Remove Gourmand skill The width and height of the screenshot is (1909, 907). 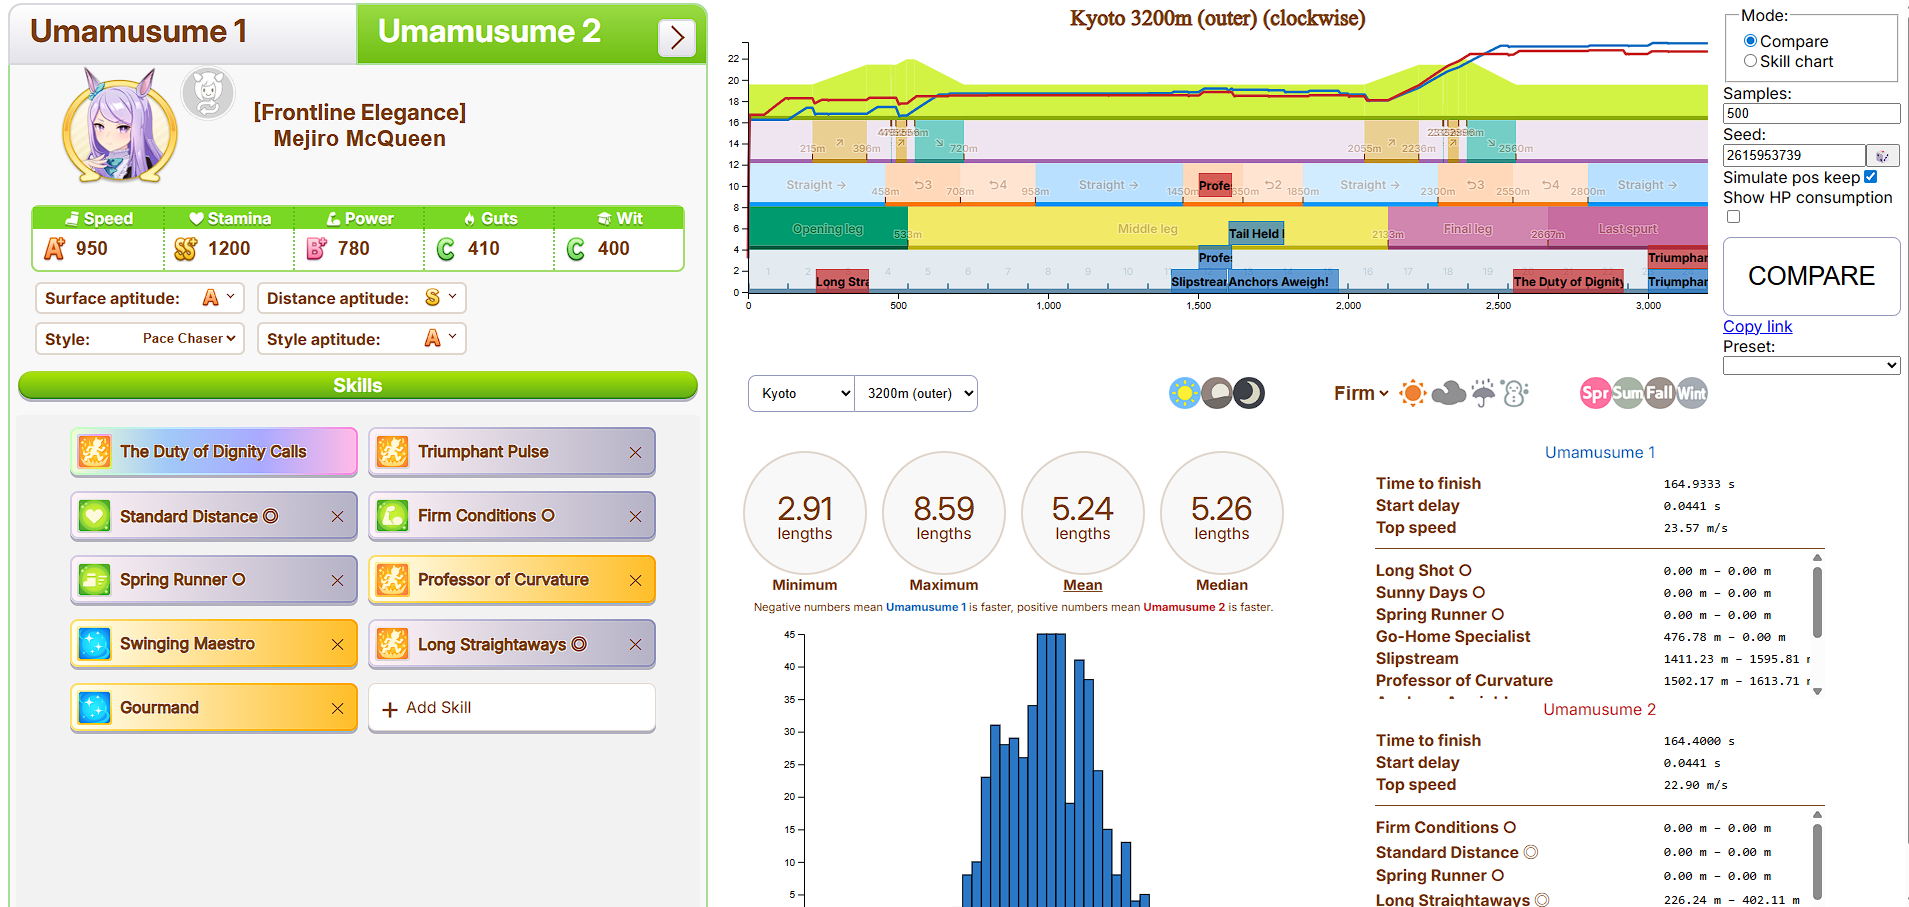(x=337, y=709)
